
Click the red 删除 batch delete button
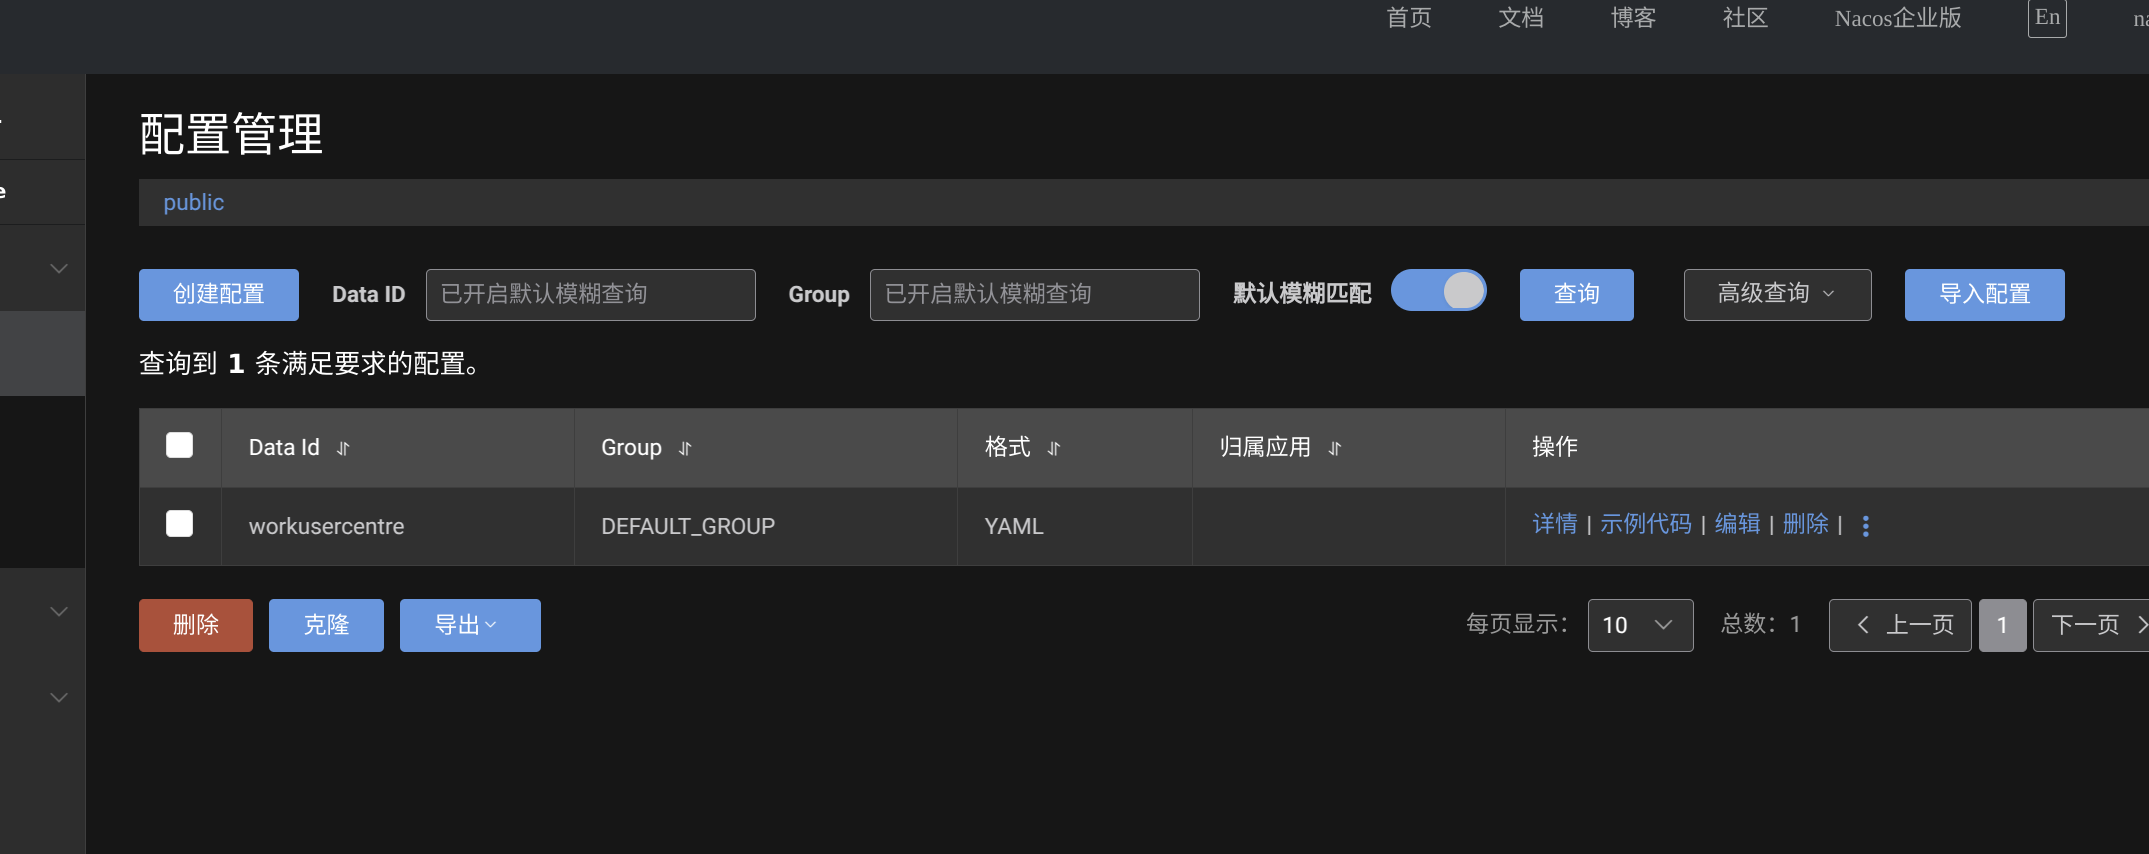tap(195, 625)
